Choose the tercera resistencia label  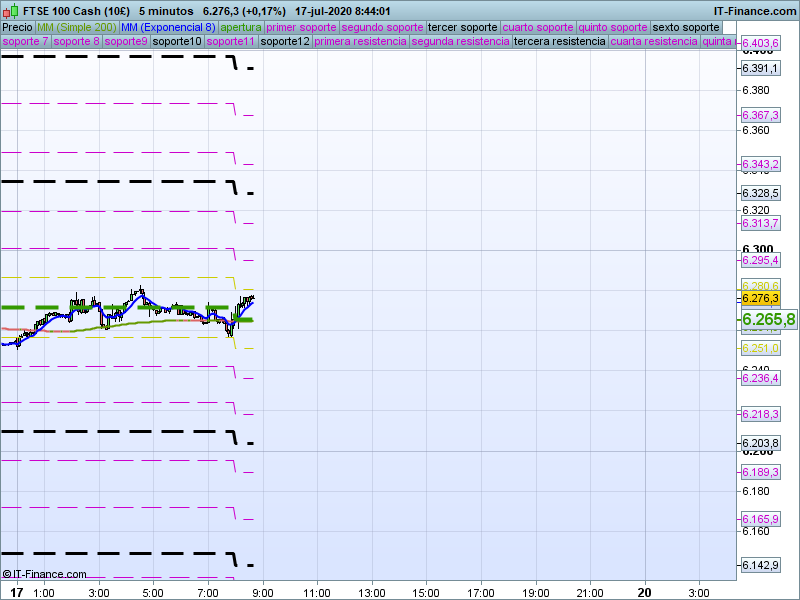tap(559, 41)
